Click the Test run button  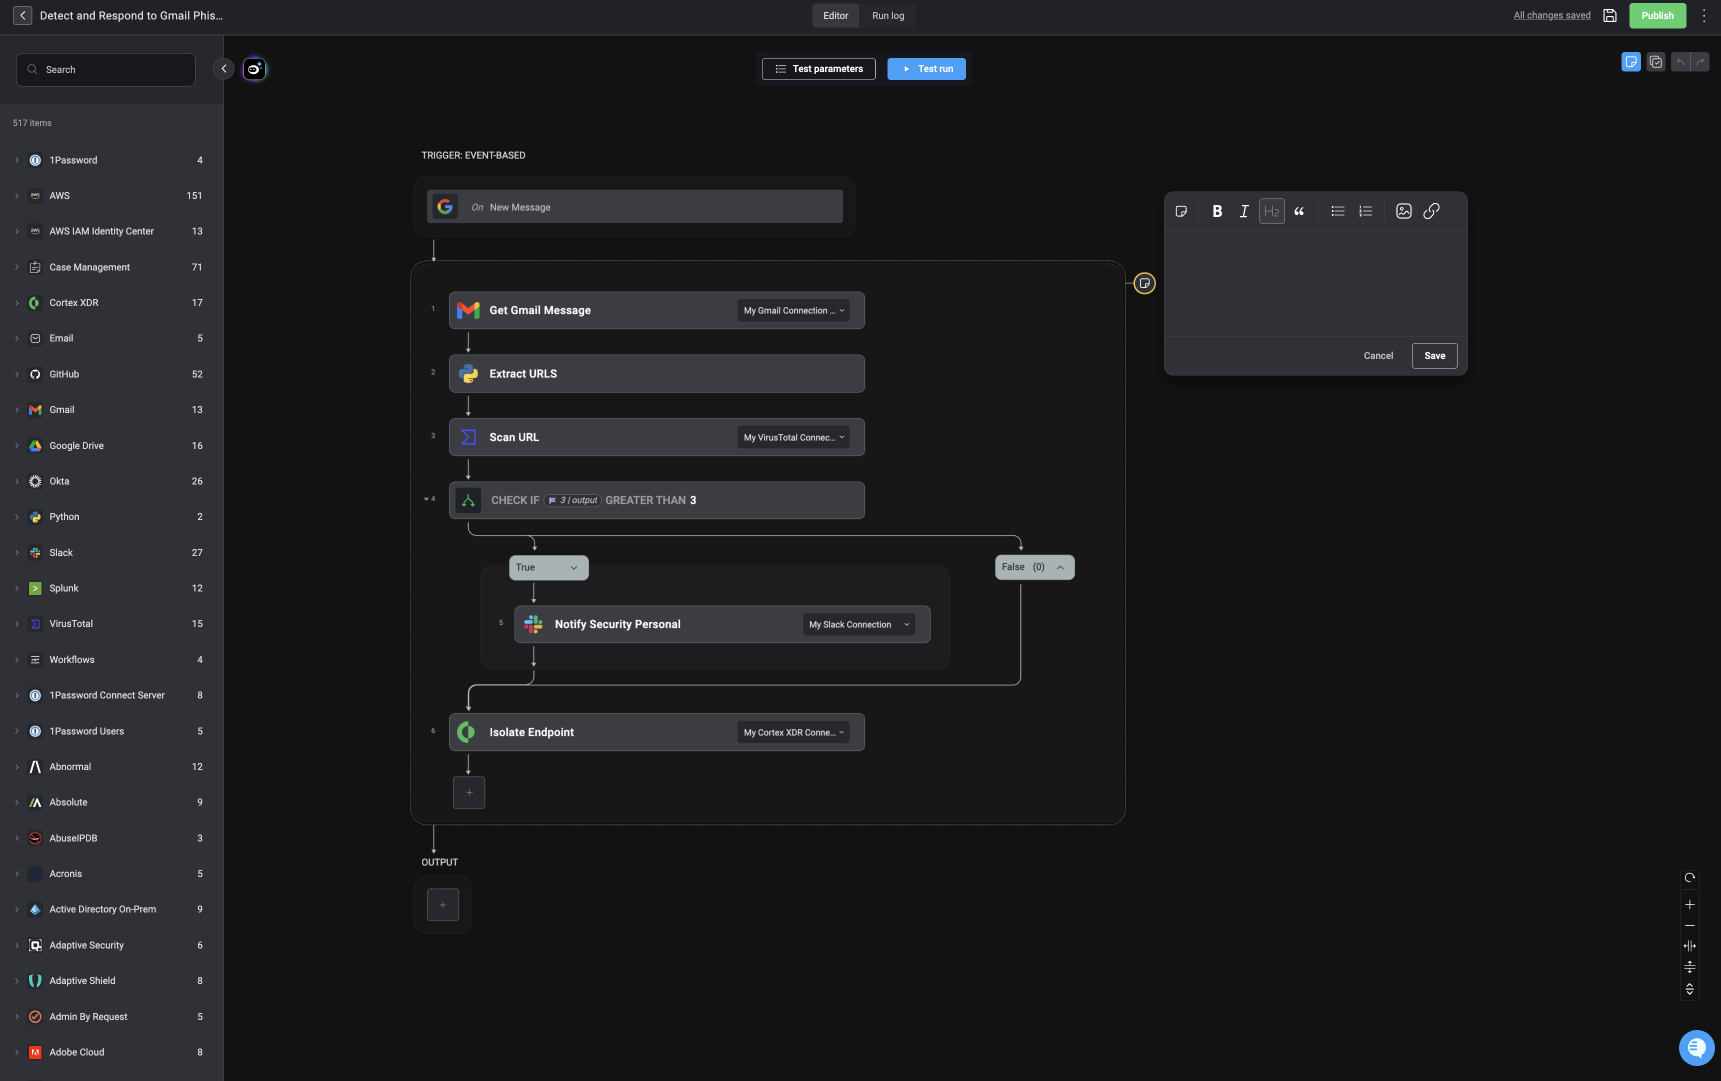tap(927, 69)
